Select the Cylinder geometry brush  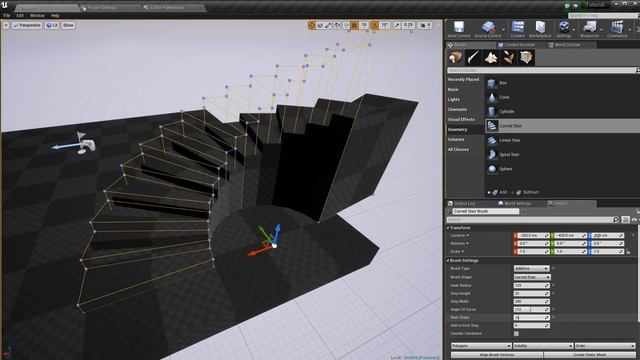click(x=562, y=111)
